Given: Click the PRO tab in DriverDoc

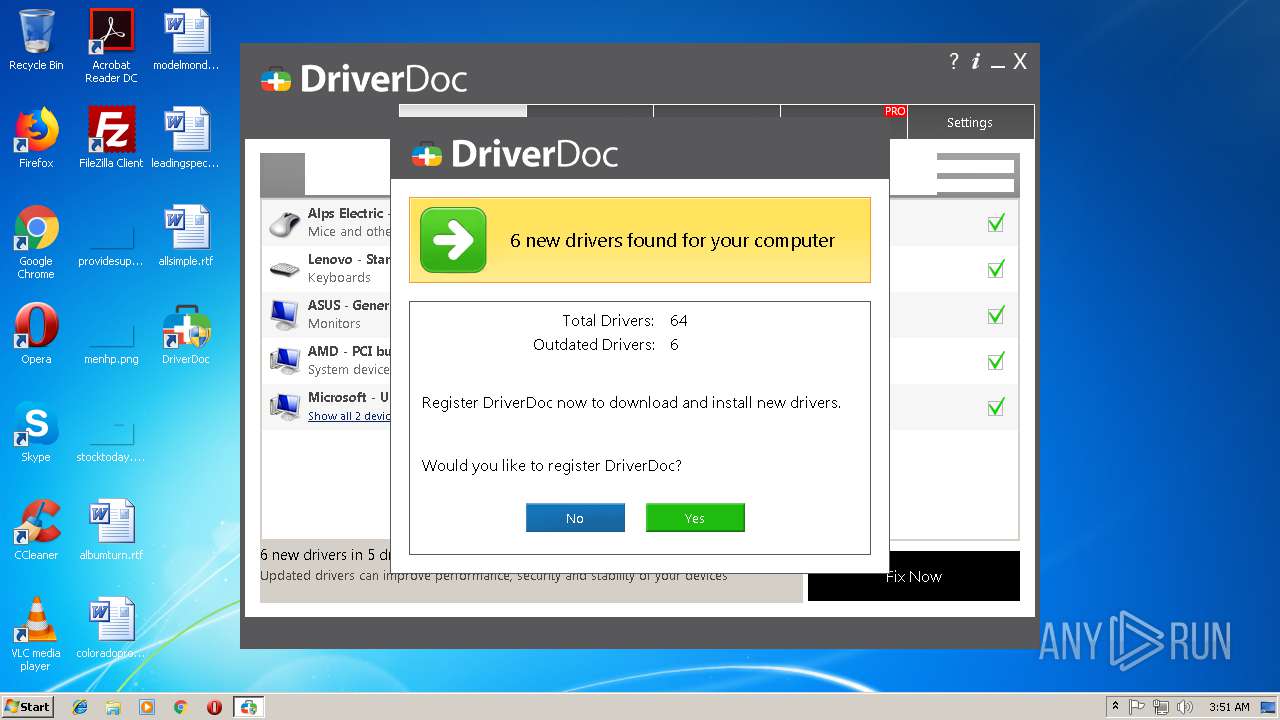Looking at the screenshot, I should pos(844,122).
